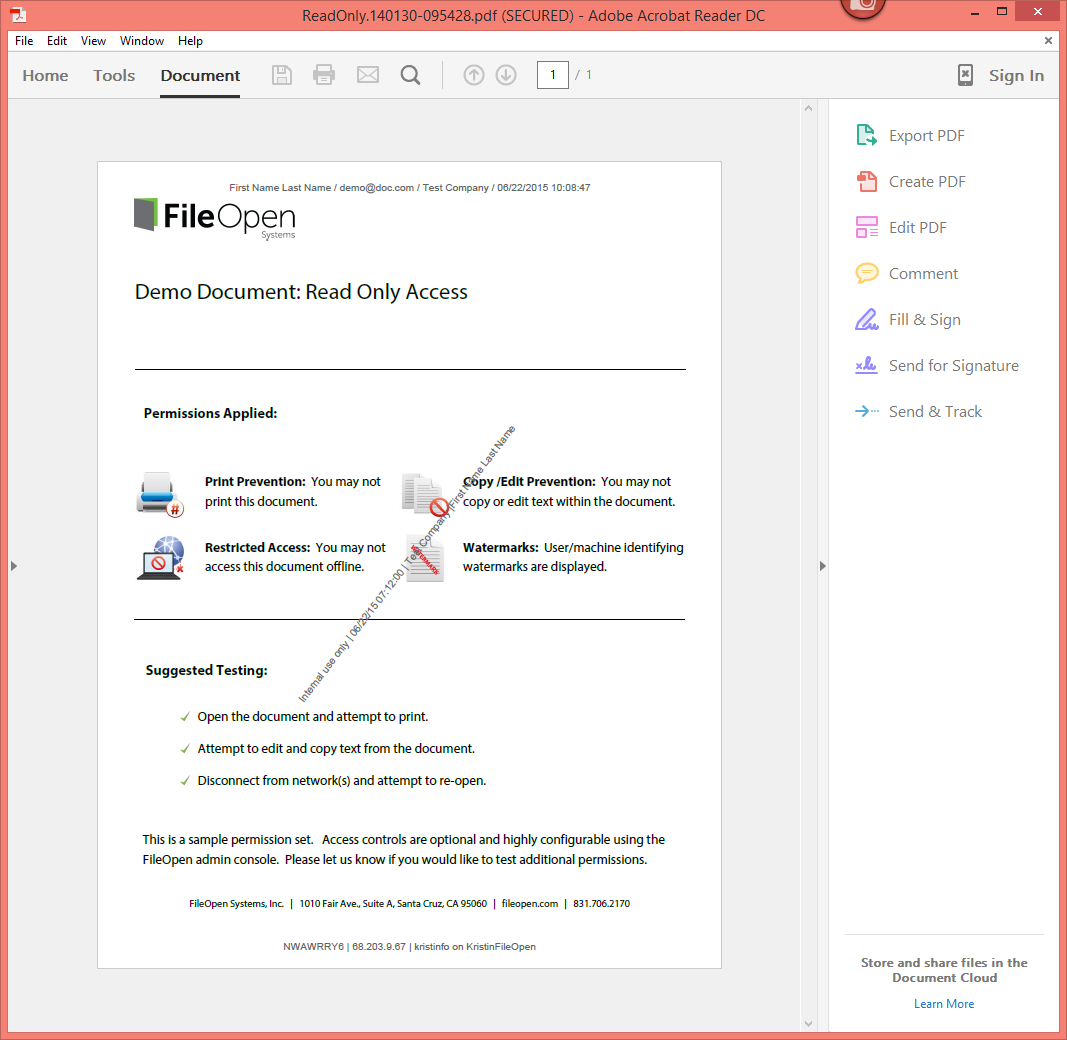Switch to the Tools tab
The image size is (1067, 1040).
tap(114, 76)
